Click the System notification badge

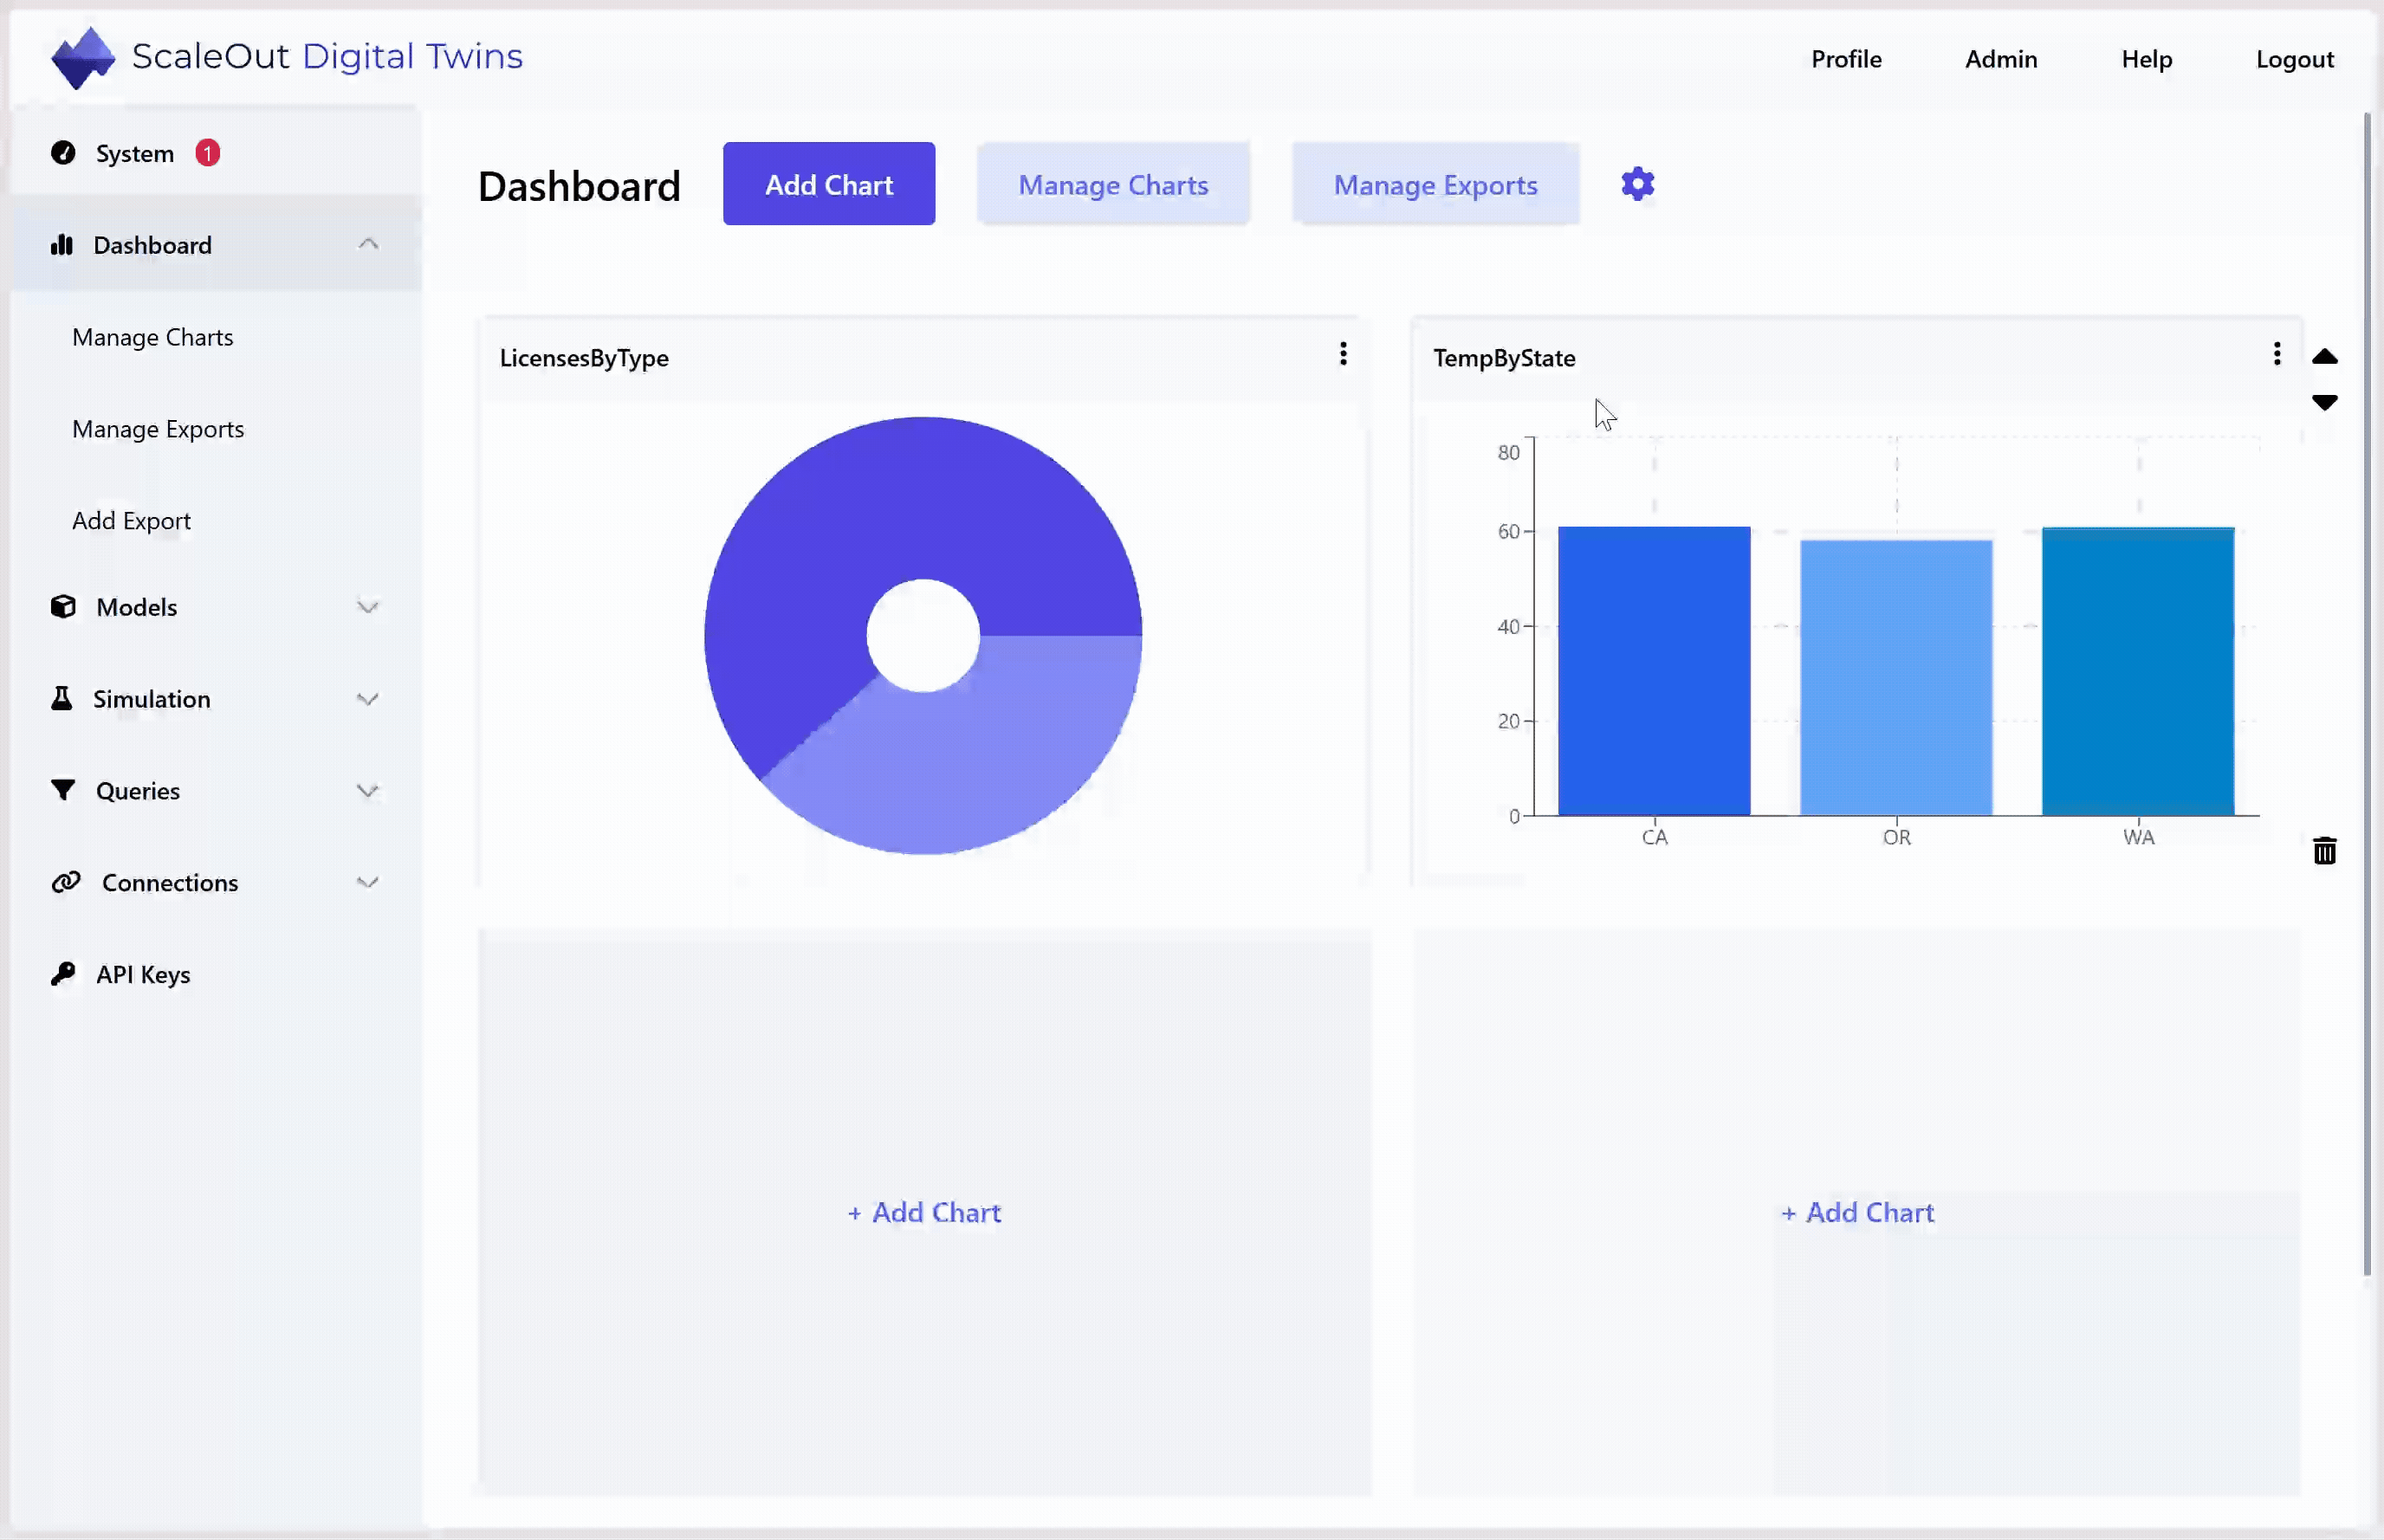[207, 153]
